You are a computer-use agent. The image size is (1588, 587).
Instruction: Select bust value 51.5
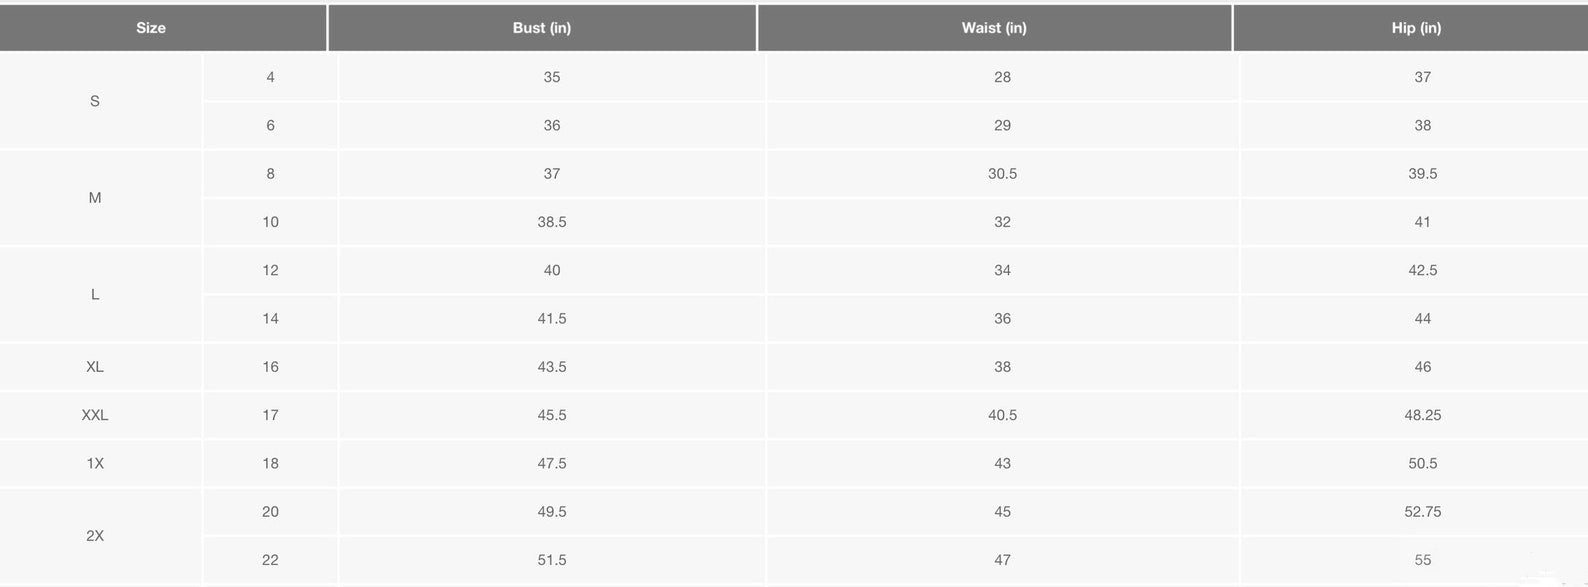click(x=552, y=560)
